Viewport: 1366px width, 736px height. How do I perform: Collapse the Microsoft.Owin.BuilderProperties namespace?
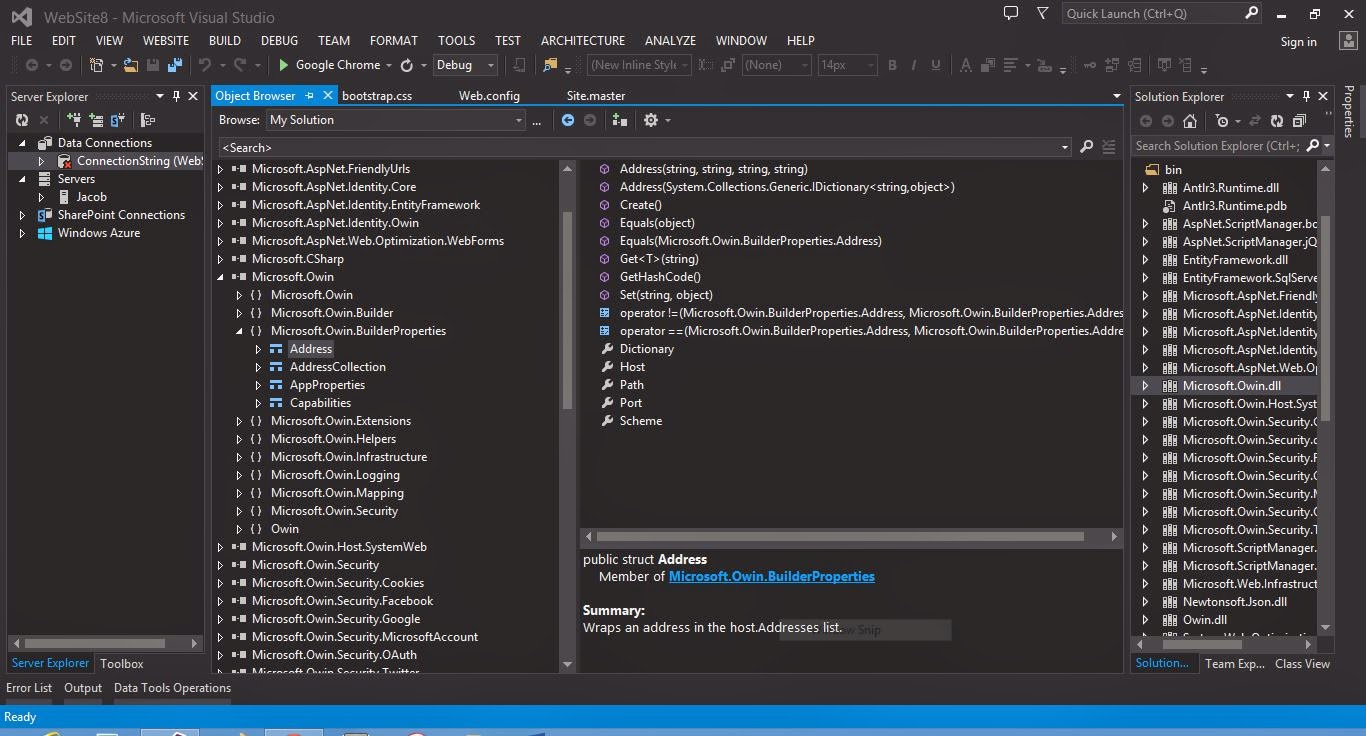click(x=238, y=330)
